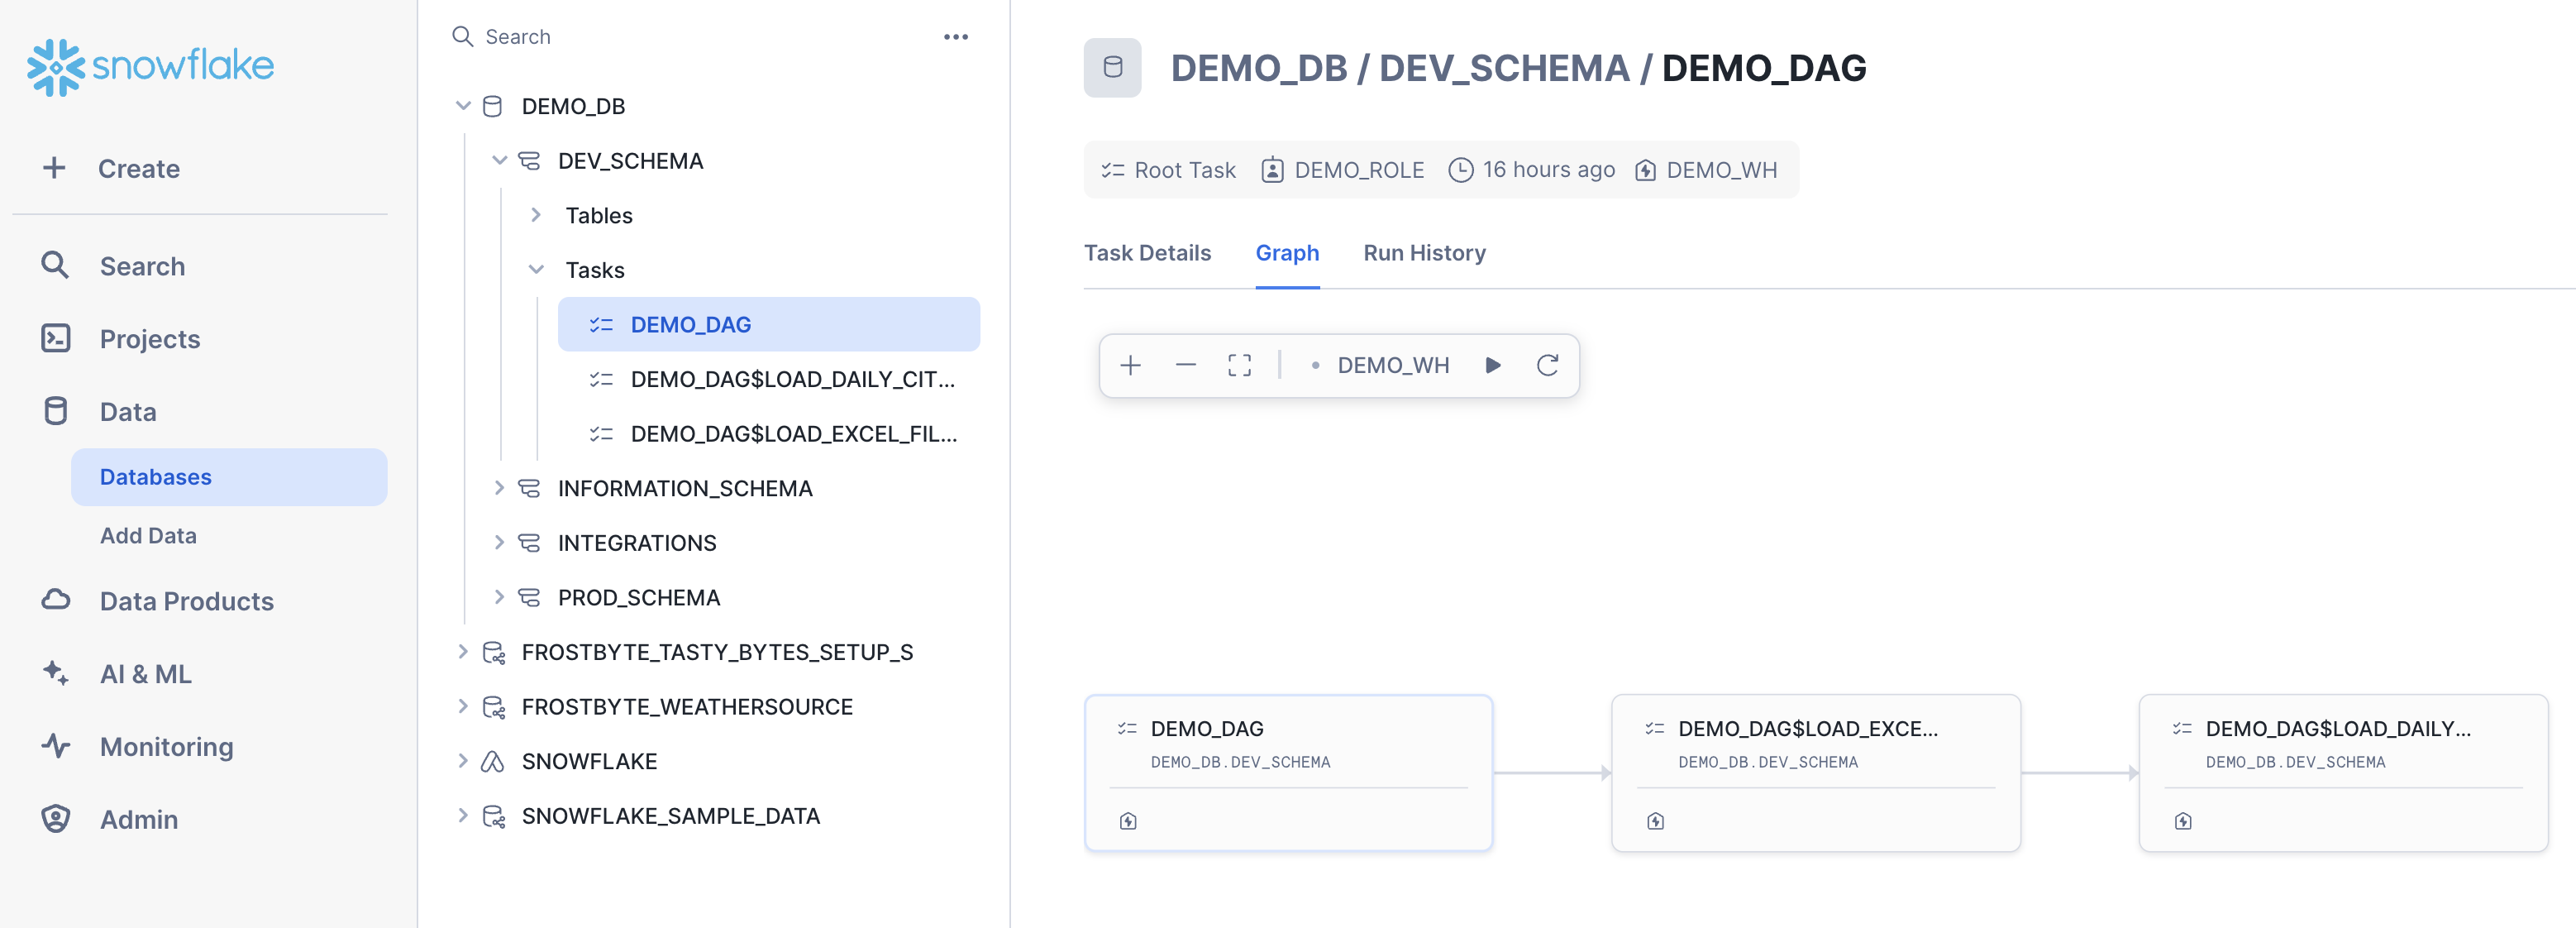
Task: Click the warehouse icon next to DEMO_WH in header
Action: click(1645, 170)
